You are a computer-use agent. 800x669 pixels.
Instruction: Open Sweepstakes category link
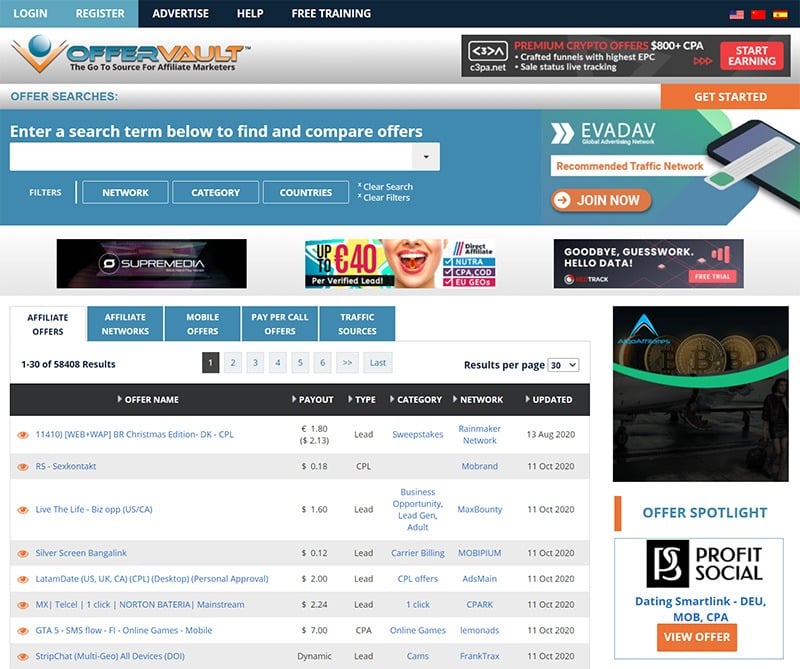[417, 435]
